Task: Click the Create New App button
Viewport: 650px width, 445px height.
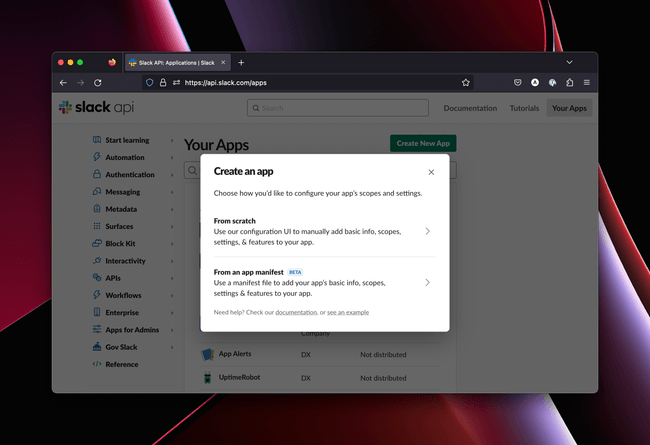Action: click(x=423, y=143)
